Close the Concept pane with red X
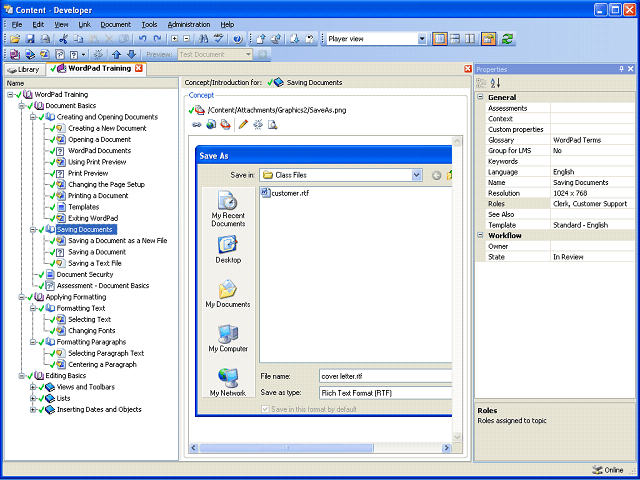The height and width of the screenshot is (480, 640). 468,69
